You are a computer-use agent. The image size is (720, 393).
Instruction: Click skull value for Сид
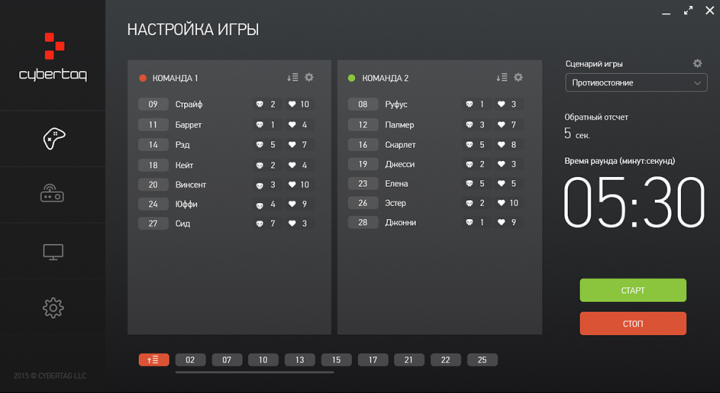pyautogui.click(x=267, y=224)
